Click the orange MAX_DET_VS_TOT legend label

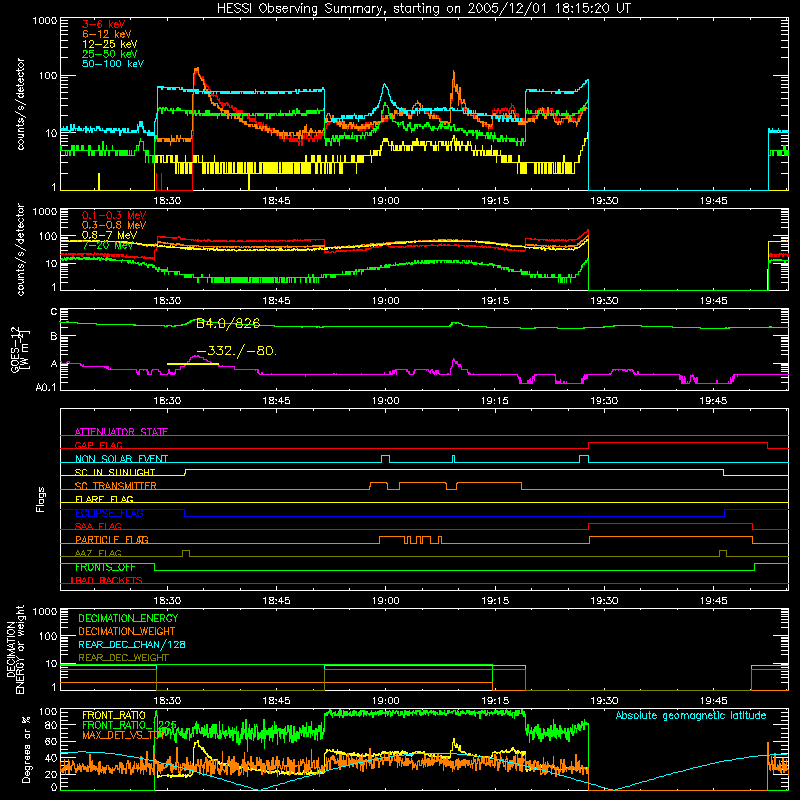point(123,735)
